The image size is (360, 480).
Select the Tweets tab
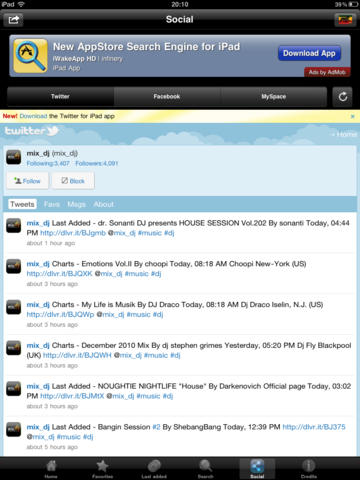22,204
